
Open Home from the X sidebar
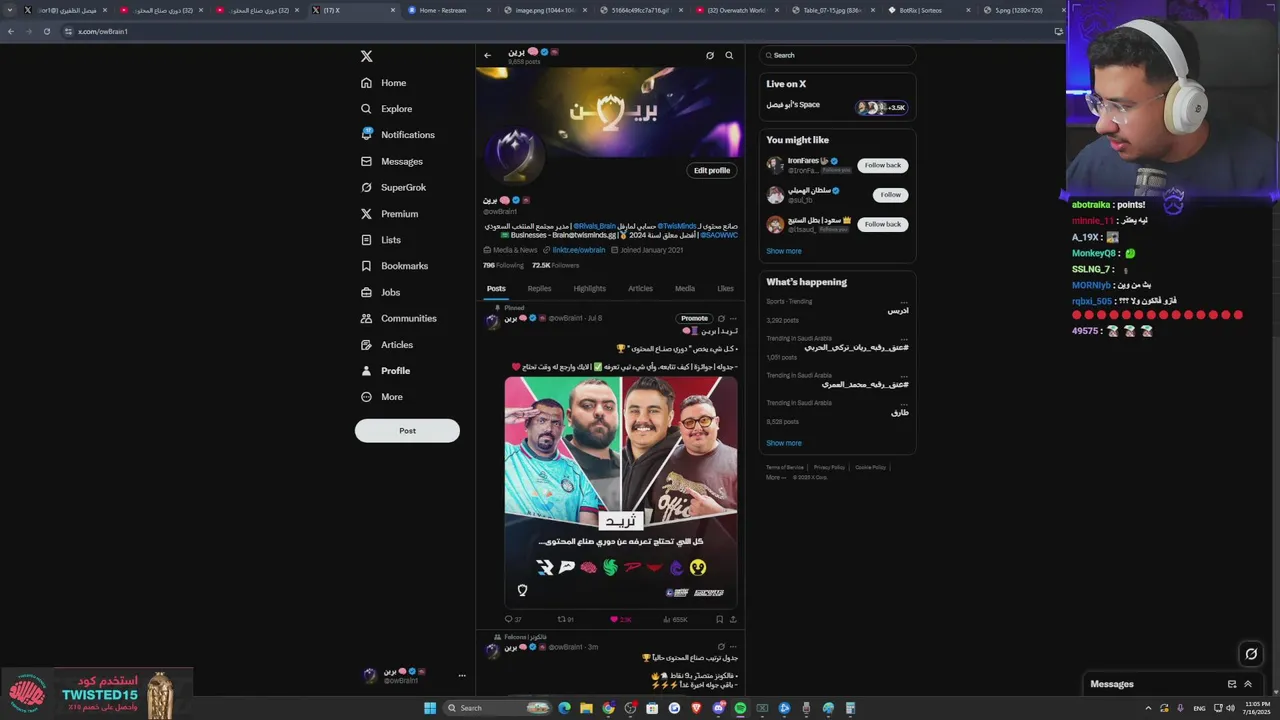384,83
